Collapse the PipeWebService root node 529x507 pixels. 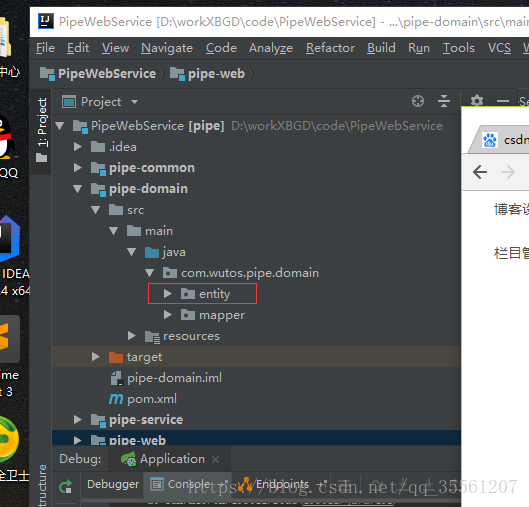tap(60, 126)
